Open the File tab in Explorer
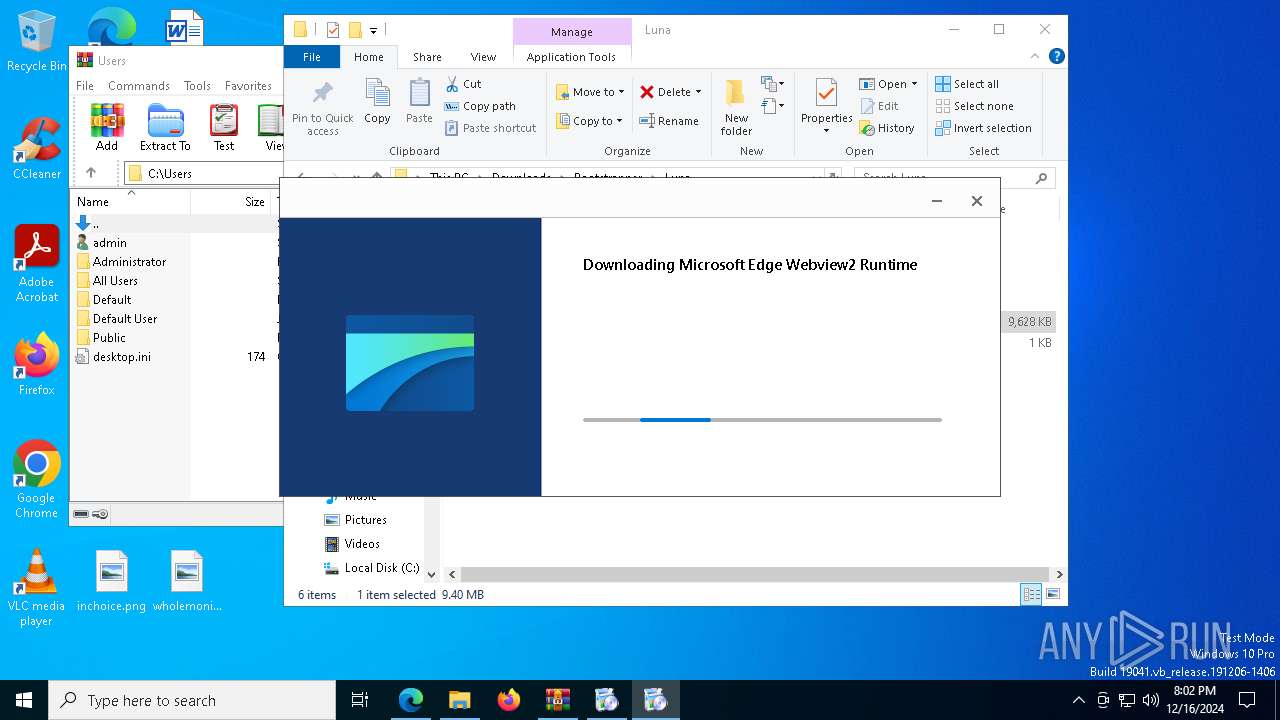The width and height of the screenshot is (1280, 720). point(312,57)
